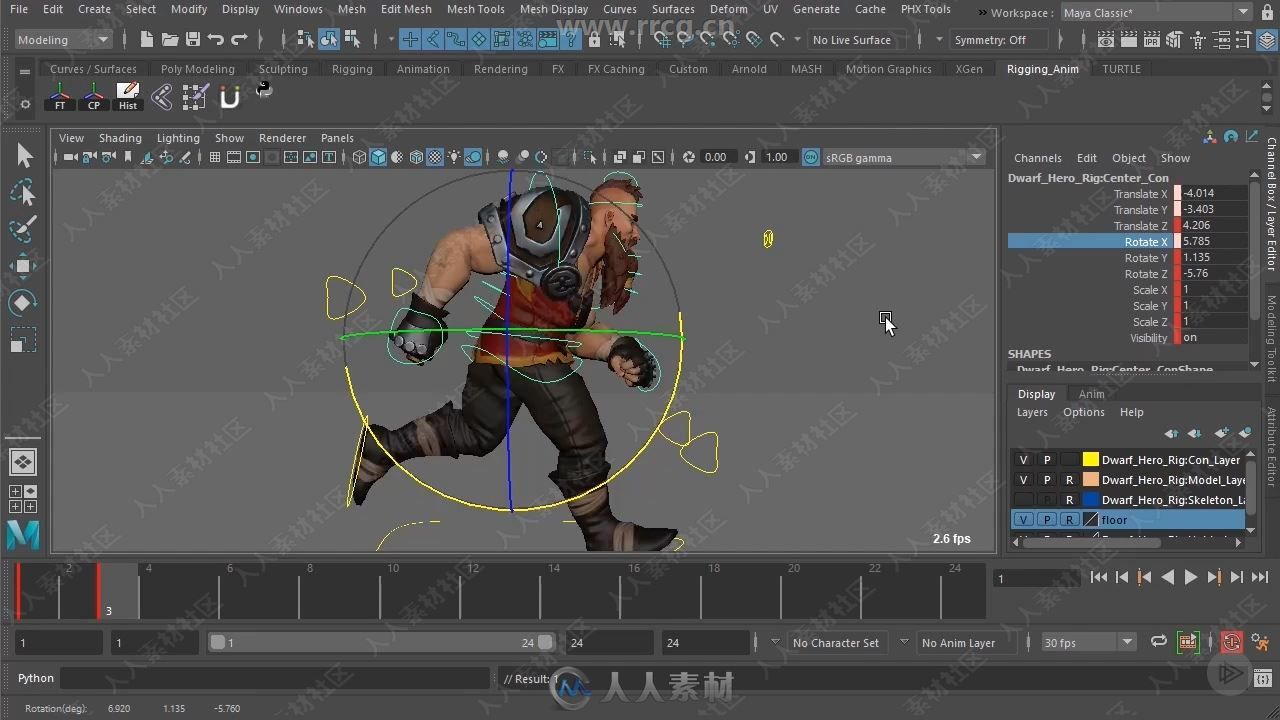Click the FT shelf button

coord(60,97)
